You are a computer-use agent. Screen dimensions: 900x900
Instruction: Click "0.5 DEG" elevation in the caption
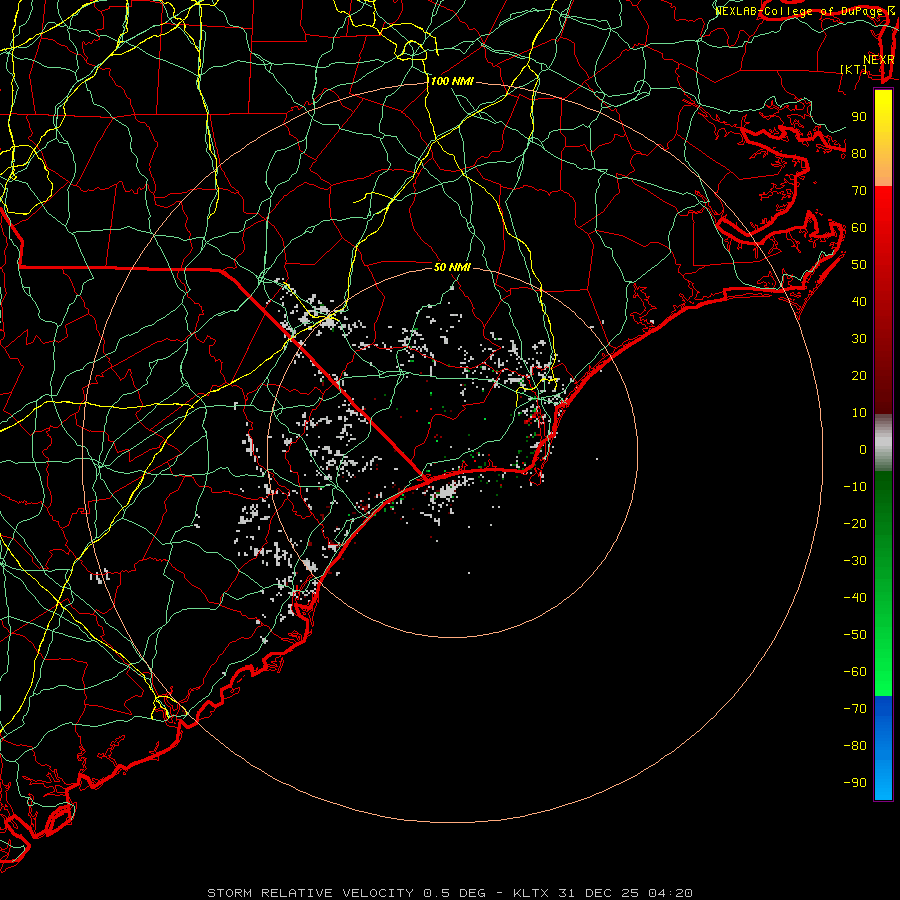click(455, 893)
